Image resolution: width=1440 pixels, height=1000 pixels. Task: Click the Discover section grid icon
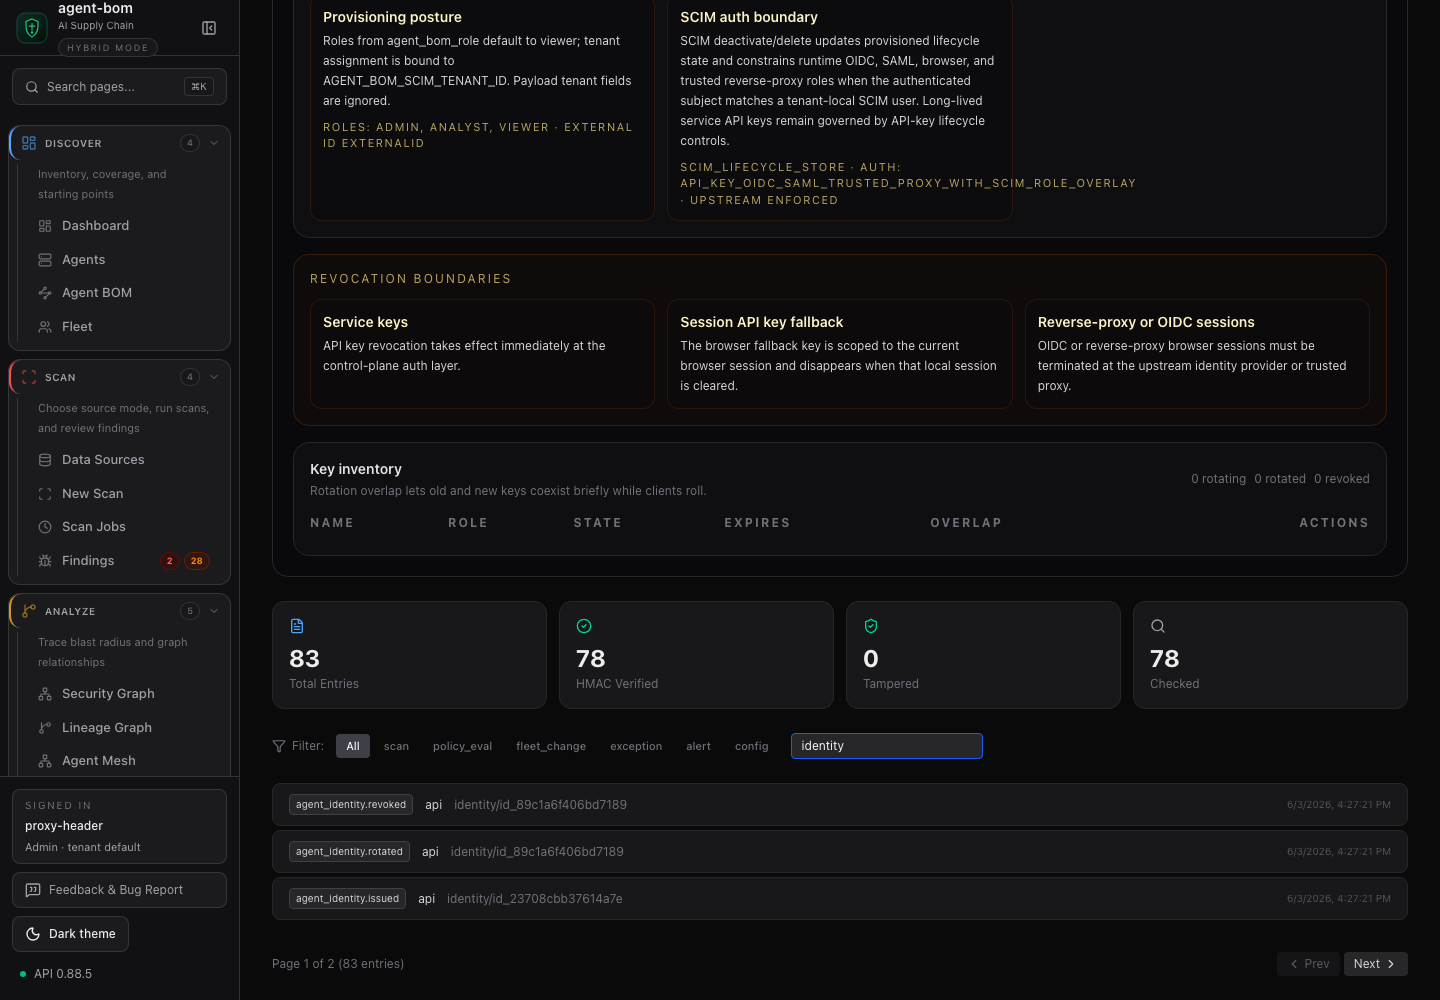pyautogui.click(x=29, y=143)
